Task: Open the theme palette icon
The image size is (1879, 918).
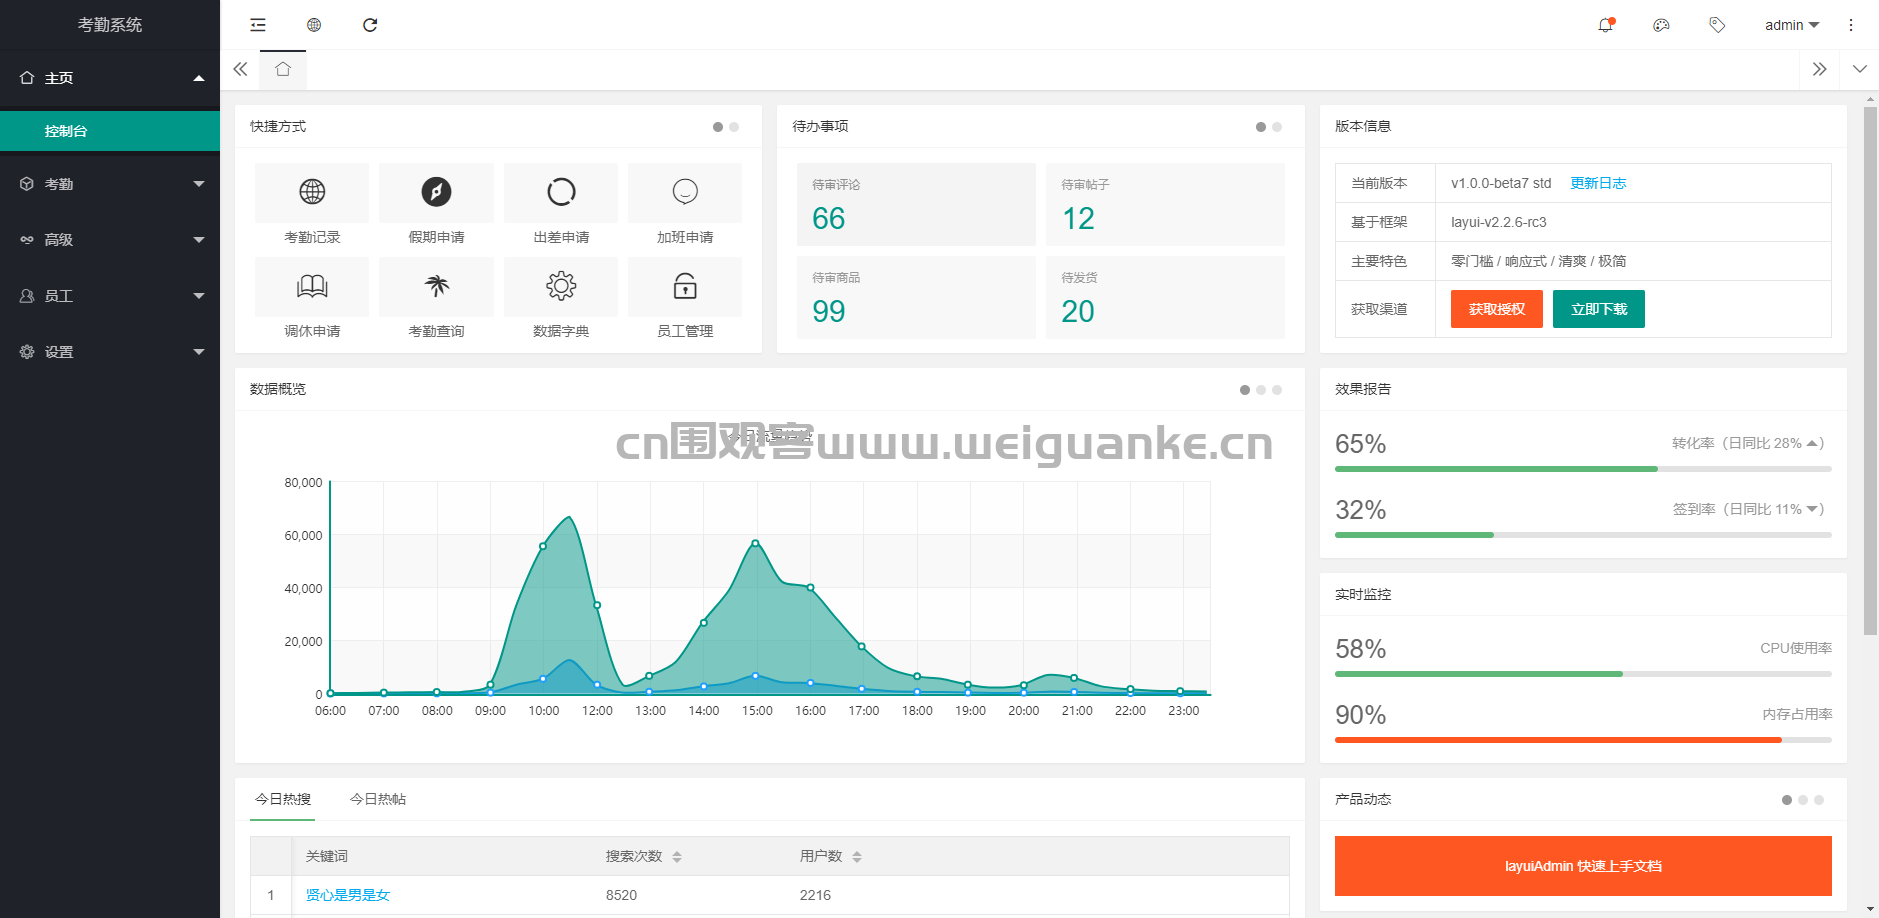Action: [x=1661, y=25]
